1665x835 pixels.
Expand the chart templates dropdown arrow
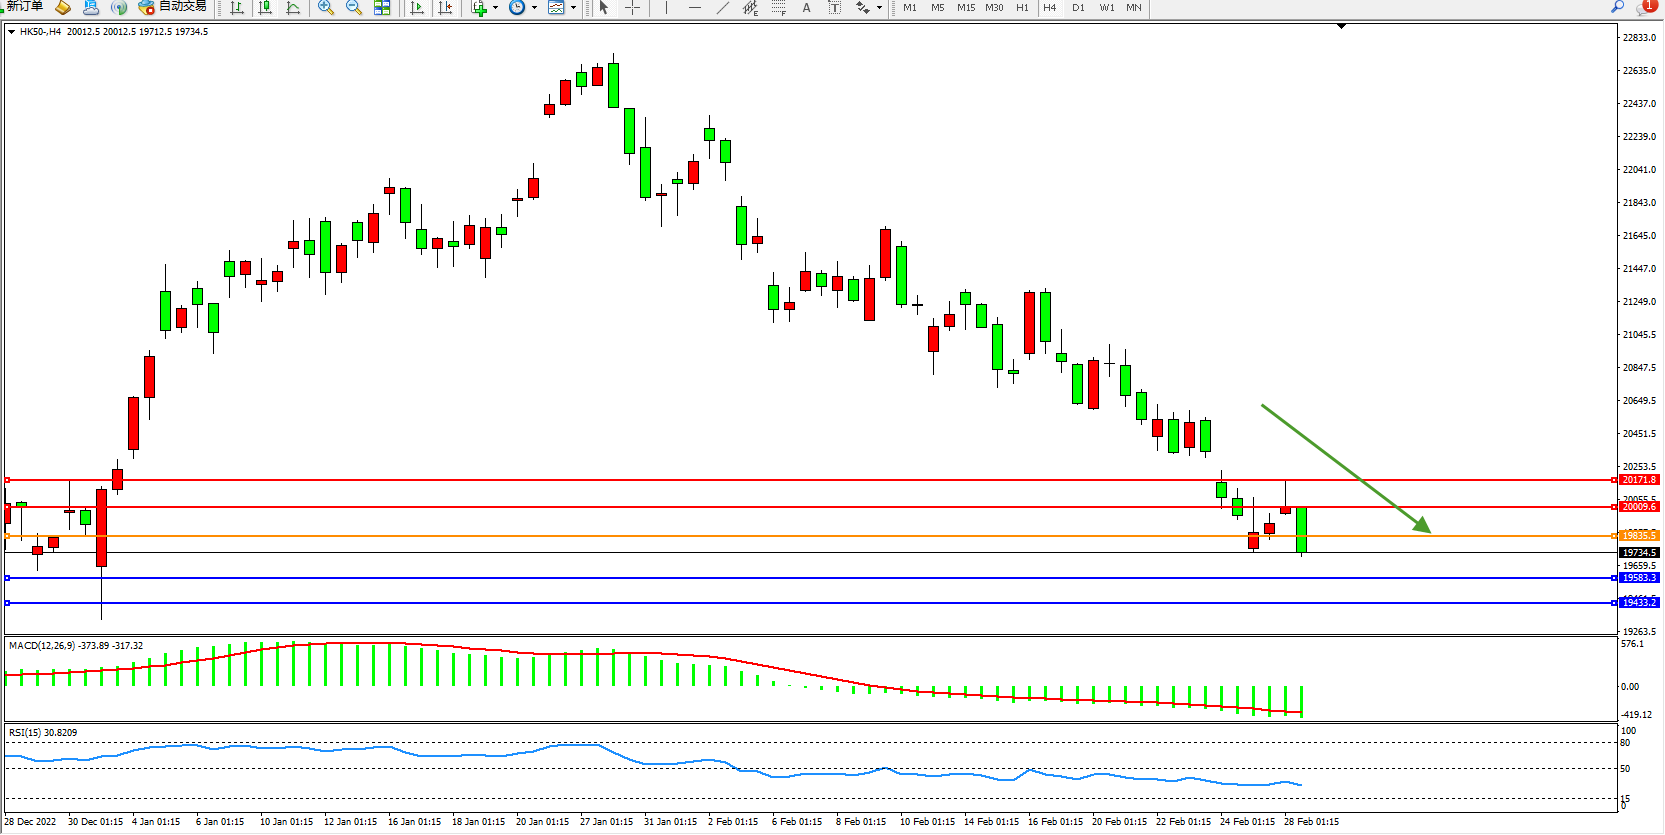pos(573,8)
